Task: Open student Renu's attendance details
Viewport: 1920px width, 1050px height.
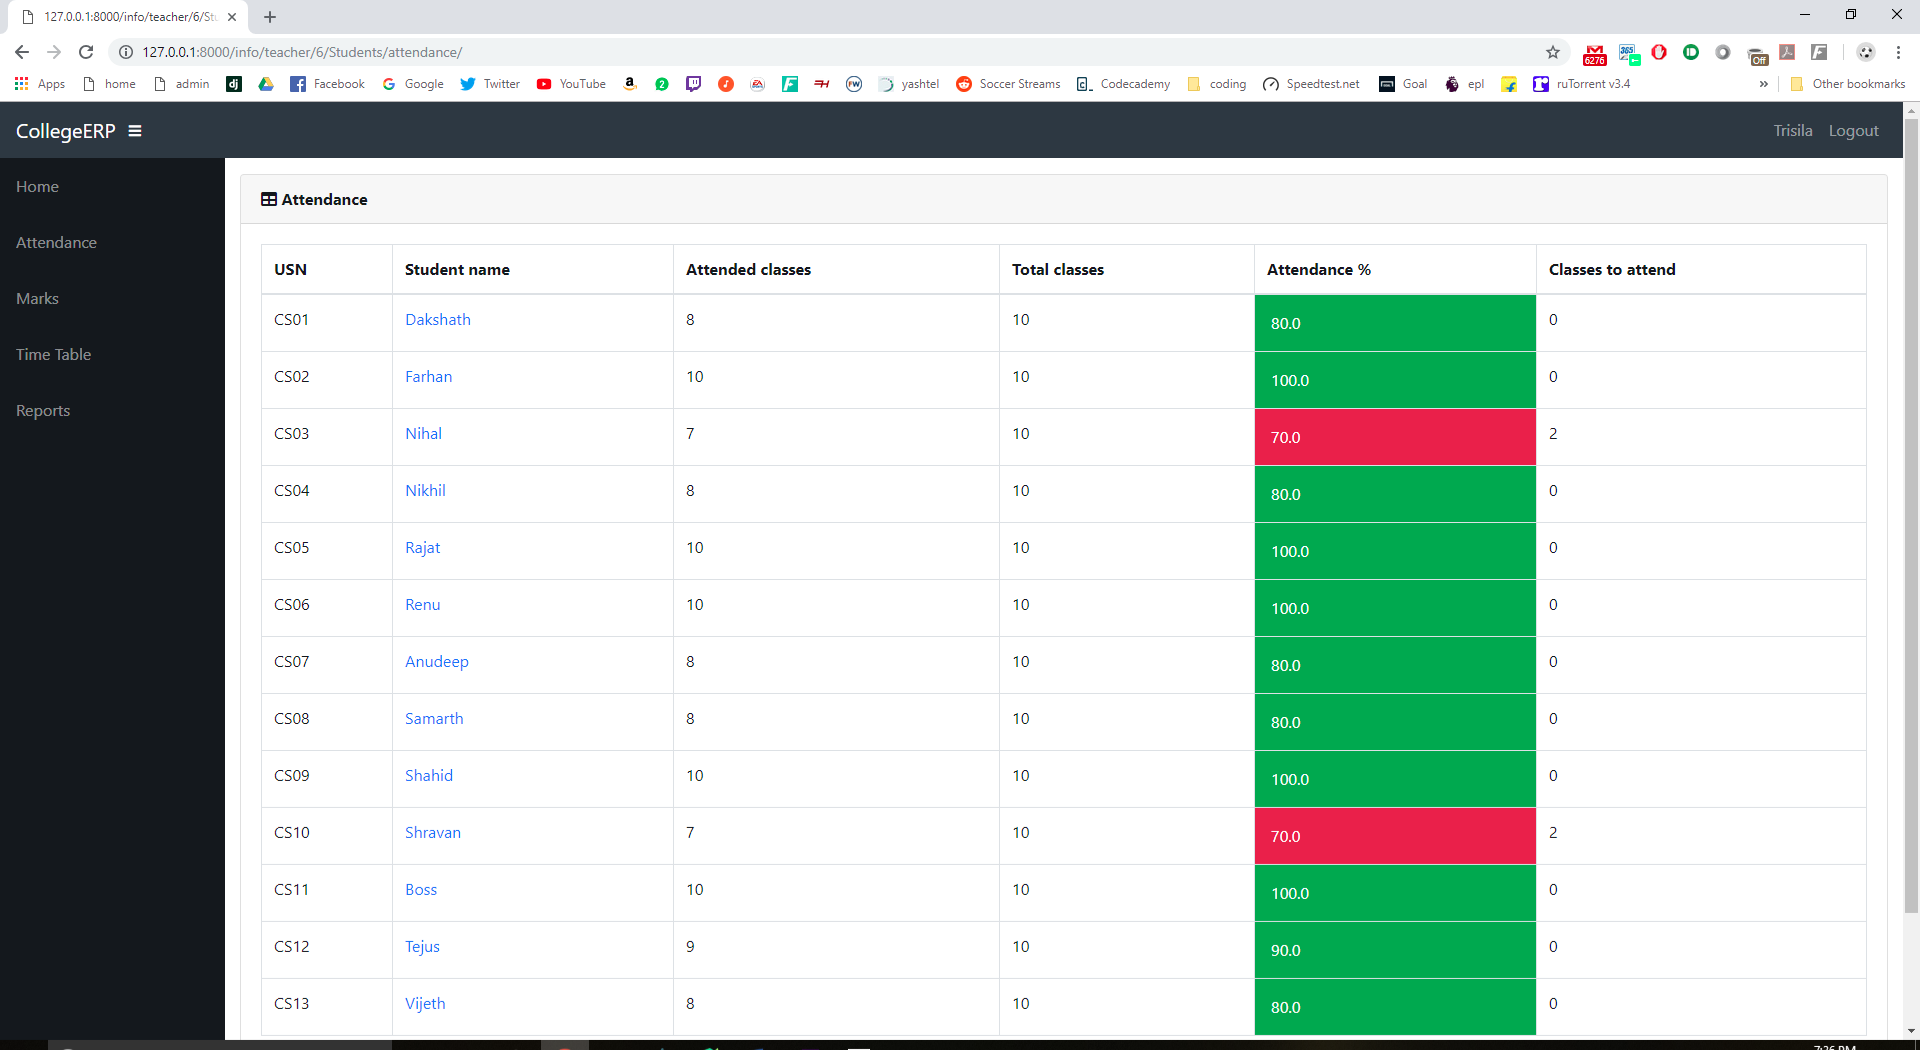Action: pyautogui.click(x=422, y=605)
